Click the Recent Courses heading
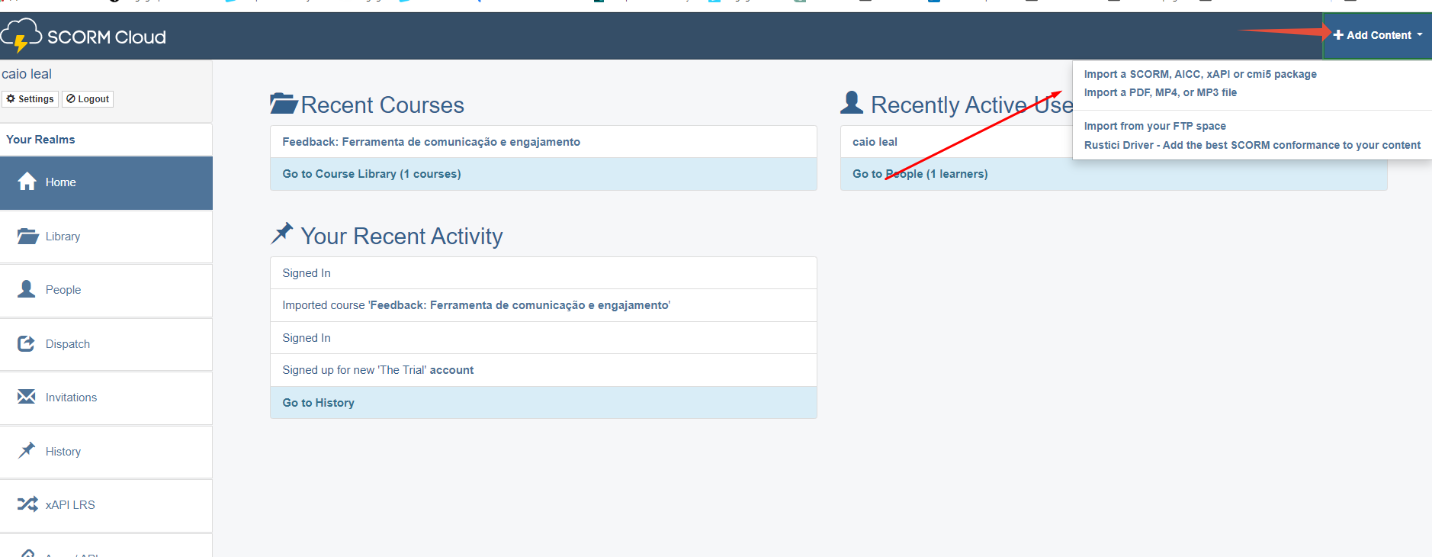1432x557 pixels. click(382, 105)
